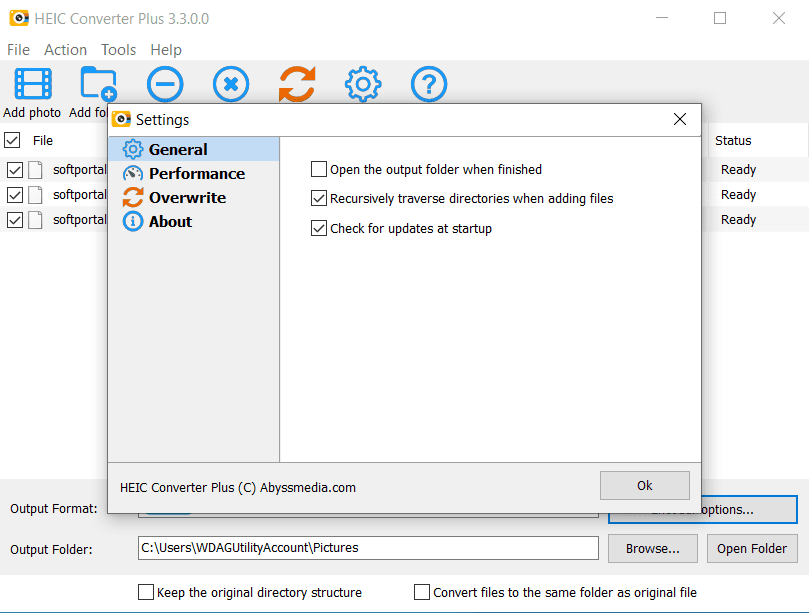Switch to Overwrite settings category
This screenshot has height=613, width=809.
click(194, 197)
